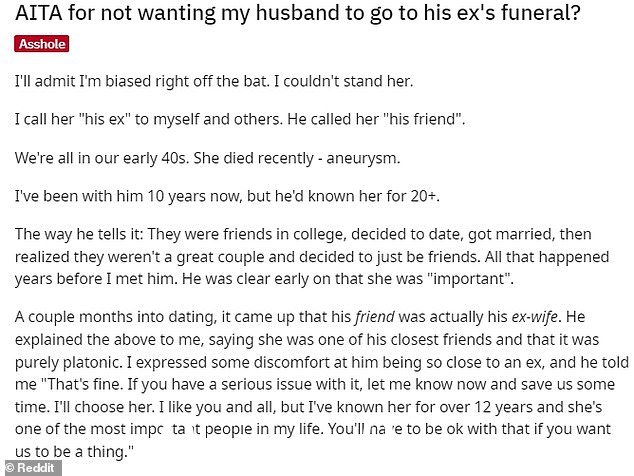Click the italic word friend
Viewport: 634px width, 476px height.
pyautogui.click(x=375, y=317)
